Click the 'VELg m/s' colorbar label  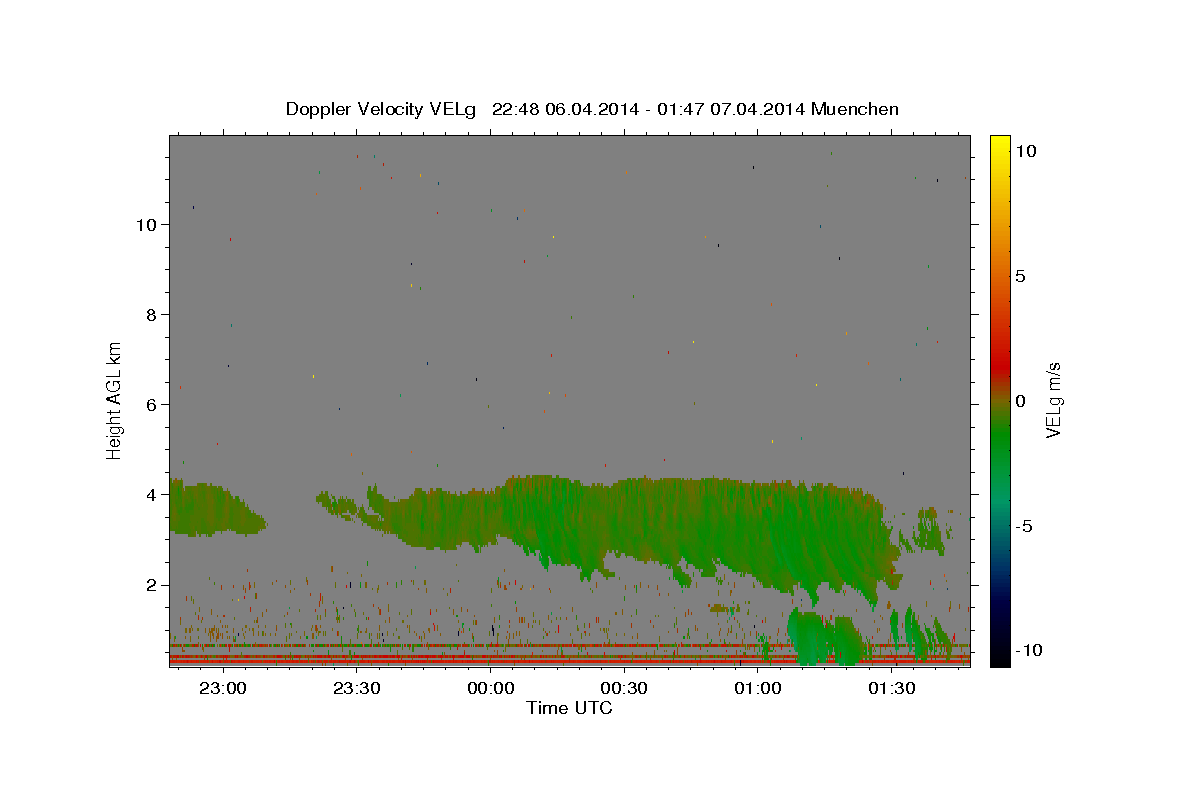(1053, 400)
